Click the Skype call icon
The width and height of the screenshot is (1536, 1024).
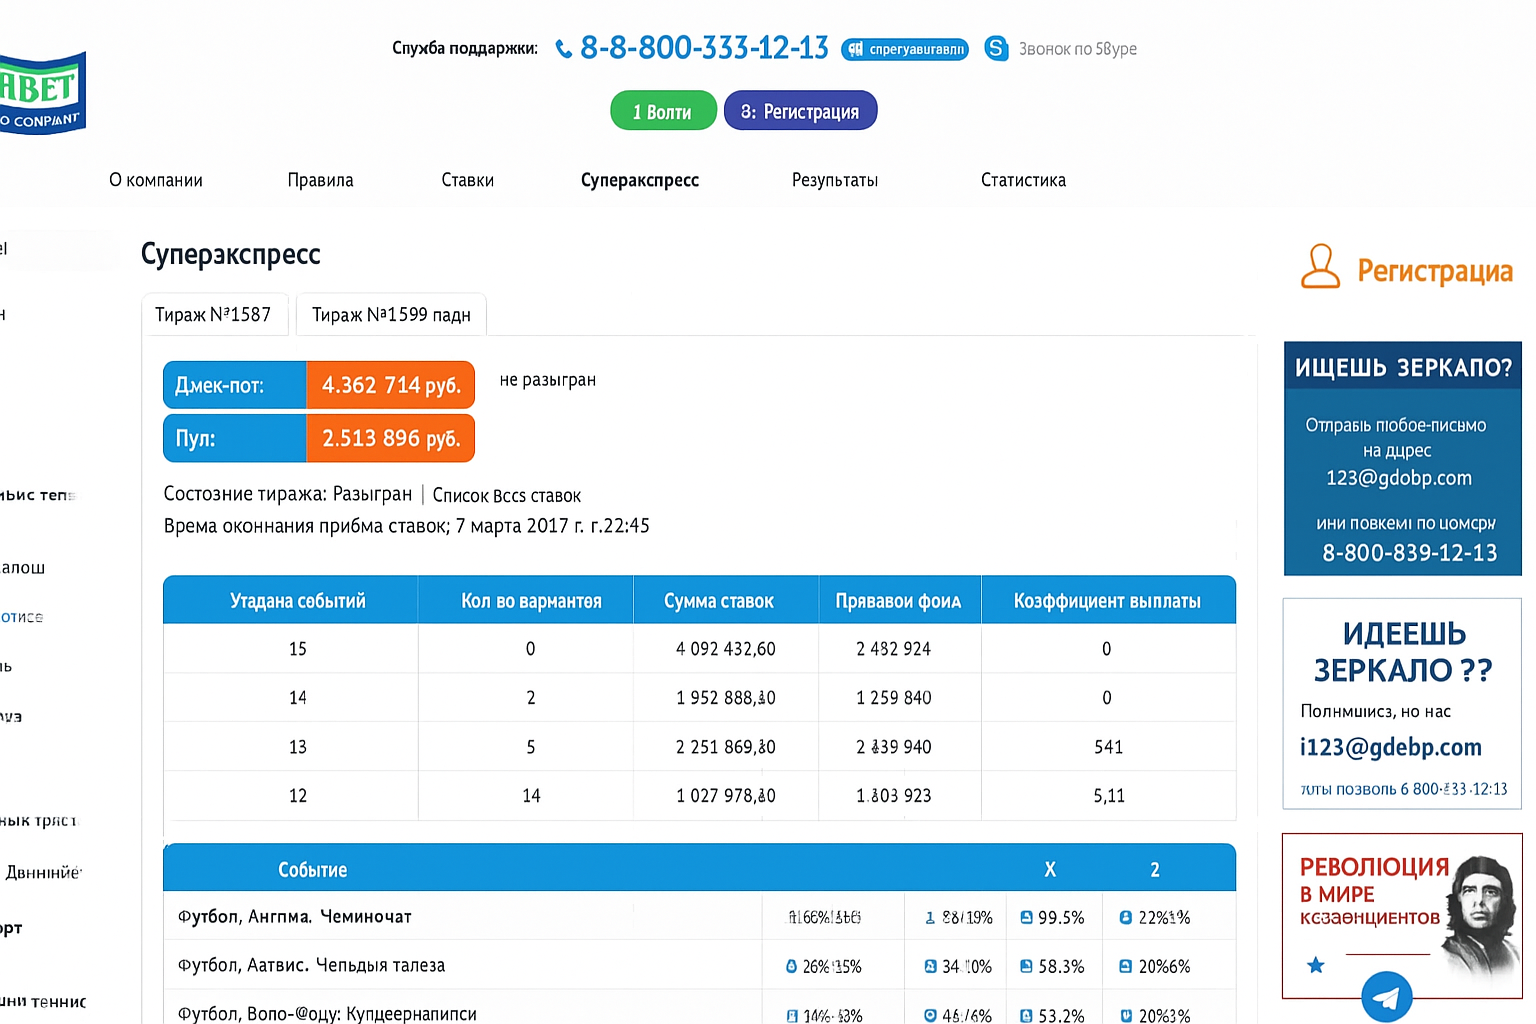pyautogui.click(x=996, y=48)
